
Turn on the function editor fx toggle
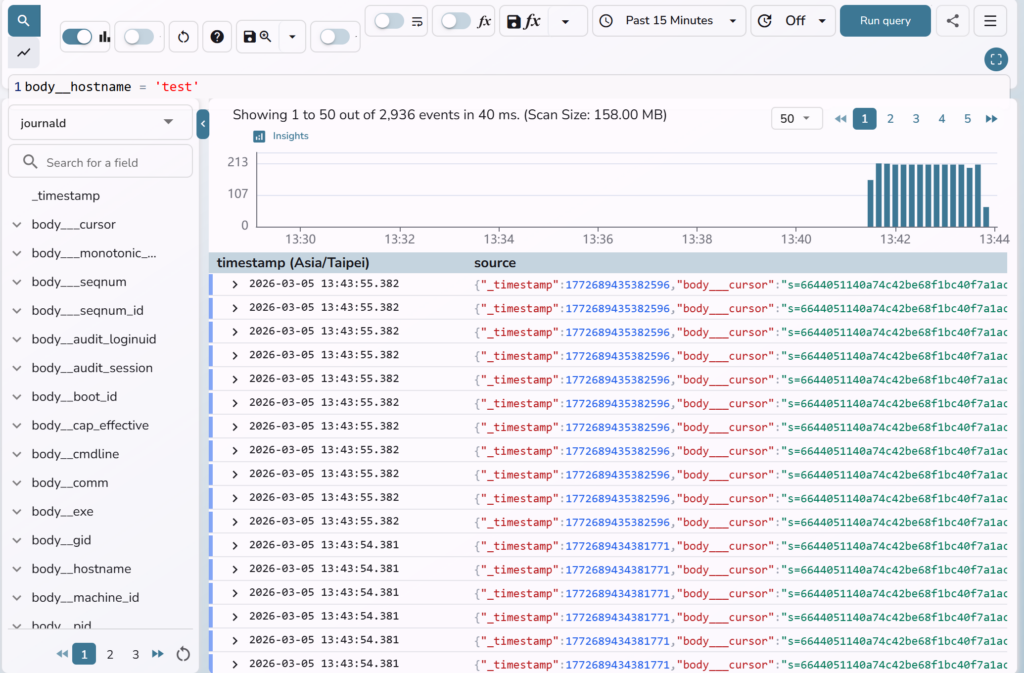pos(456,21)
